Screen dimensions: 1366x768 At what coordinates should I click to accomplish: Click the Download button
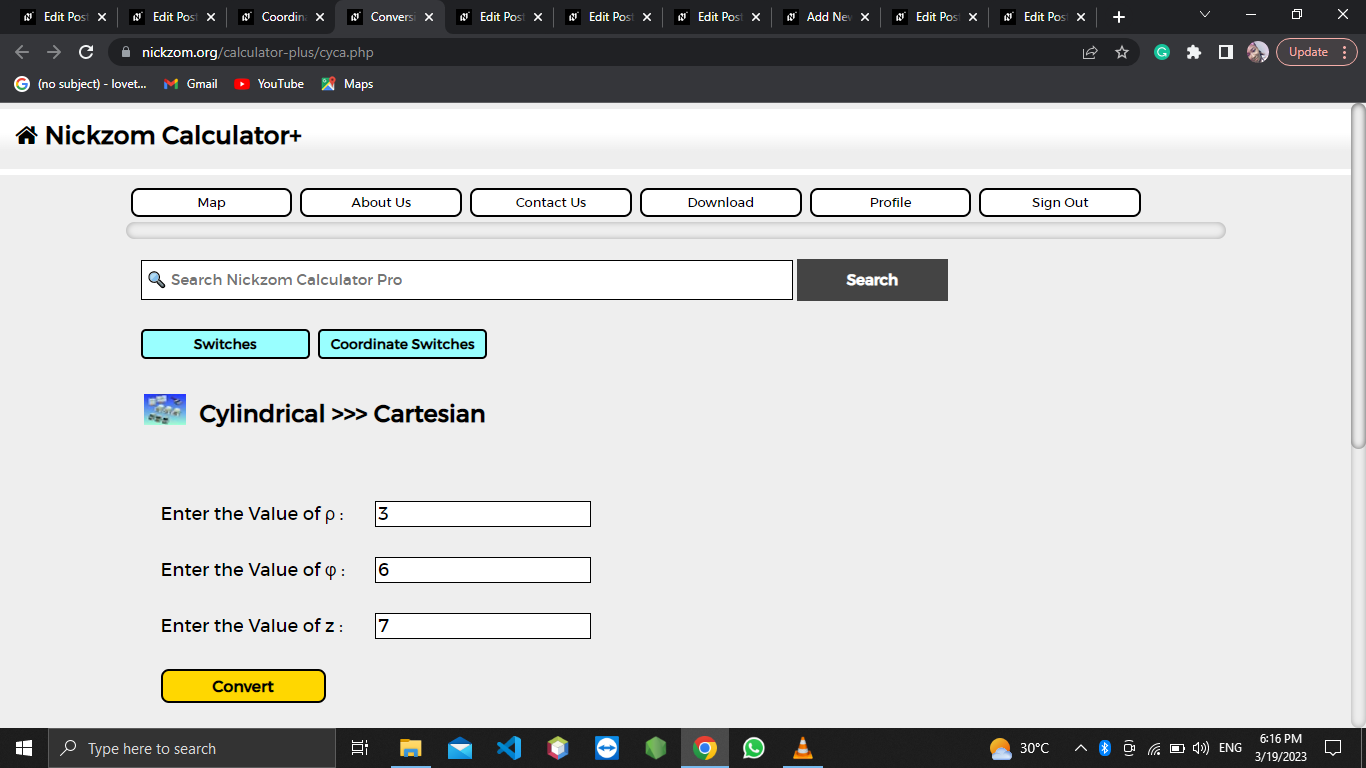(x=721, y=202)
